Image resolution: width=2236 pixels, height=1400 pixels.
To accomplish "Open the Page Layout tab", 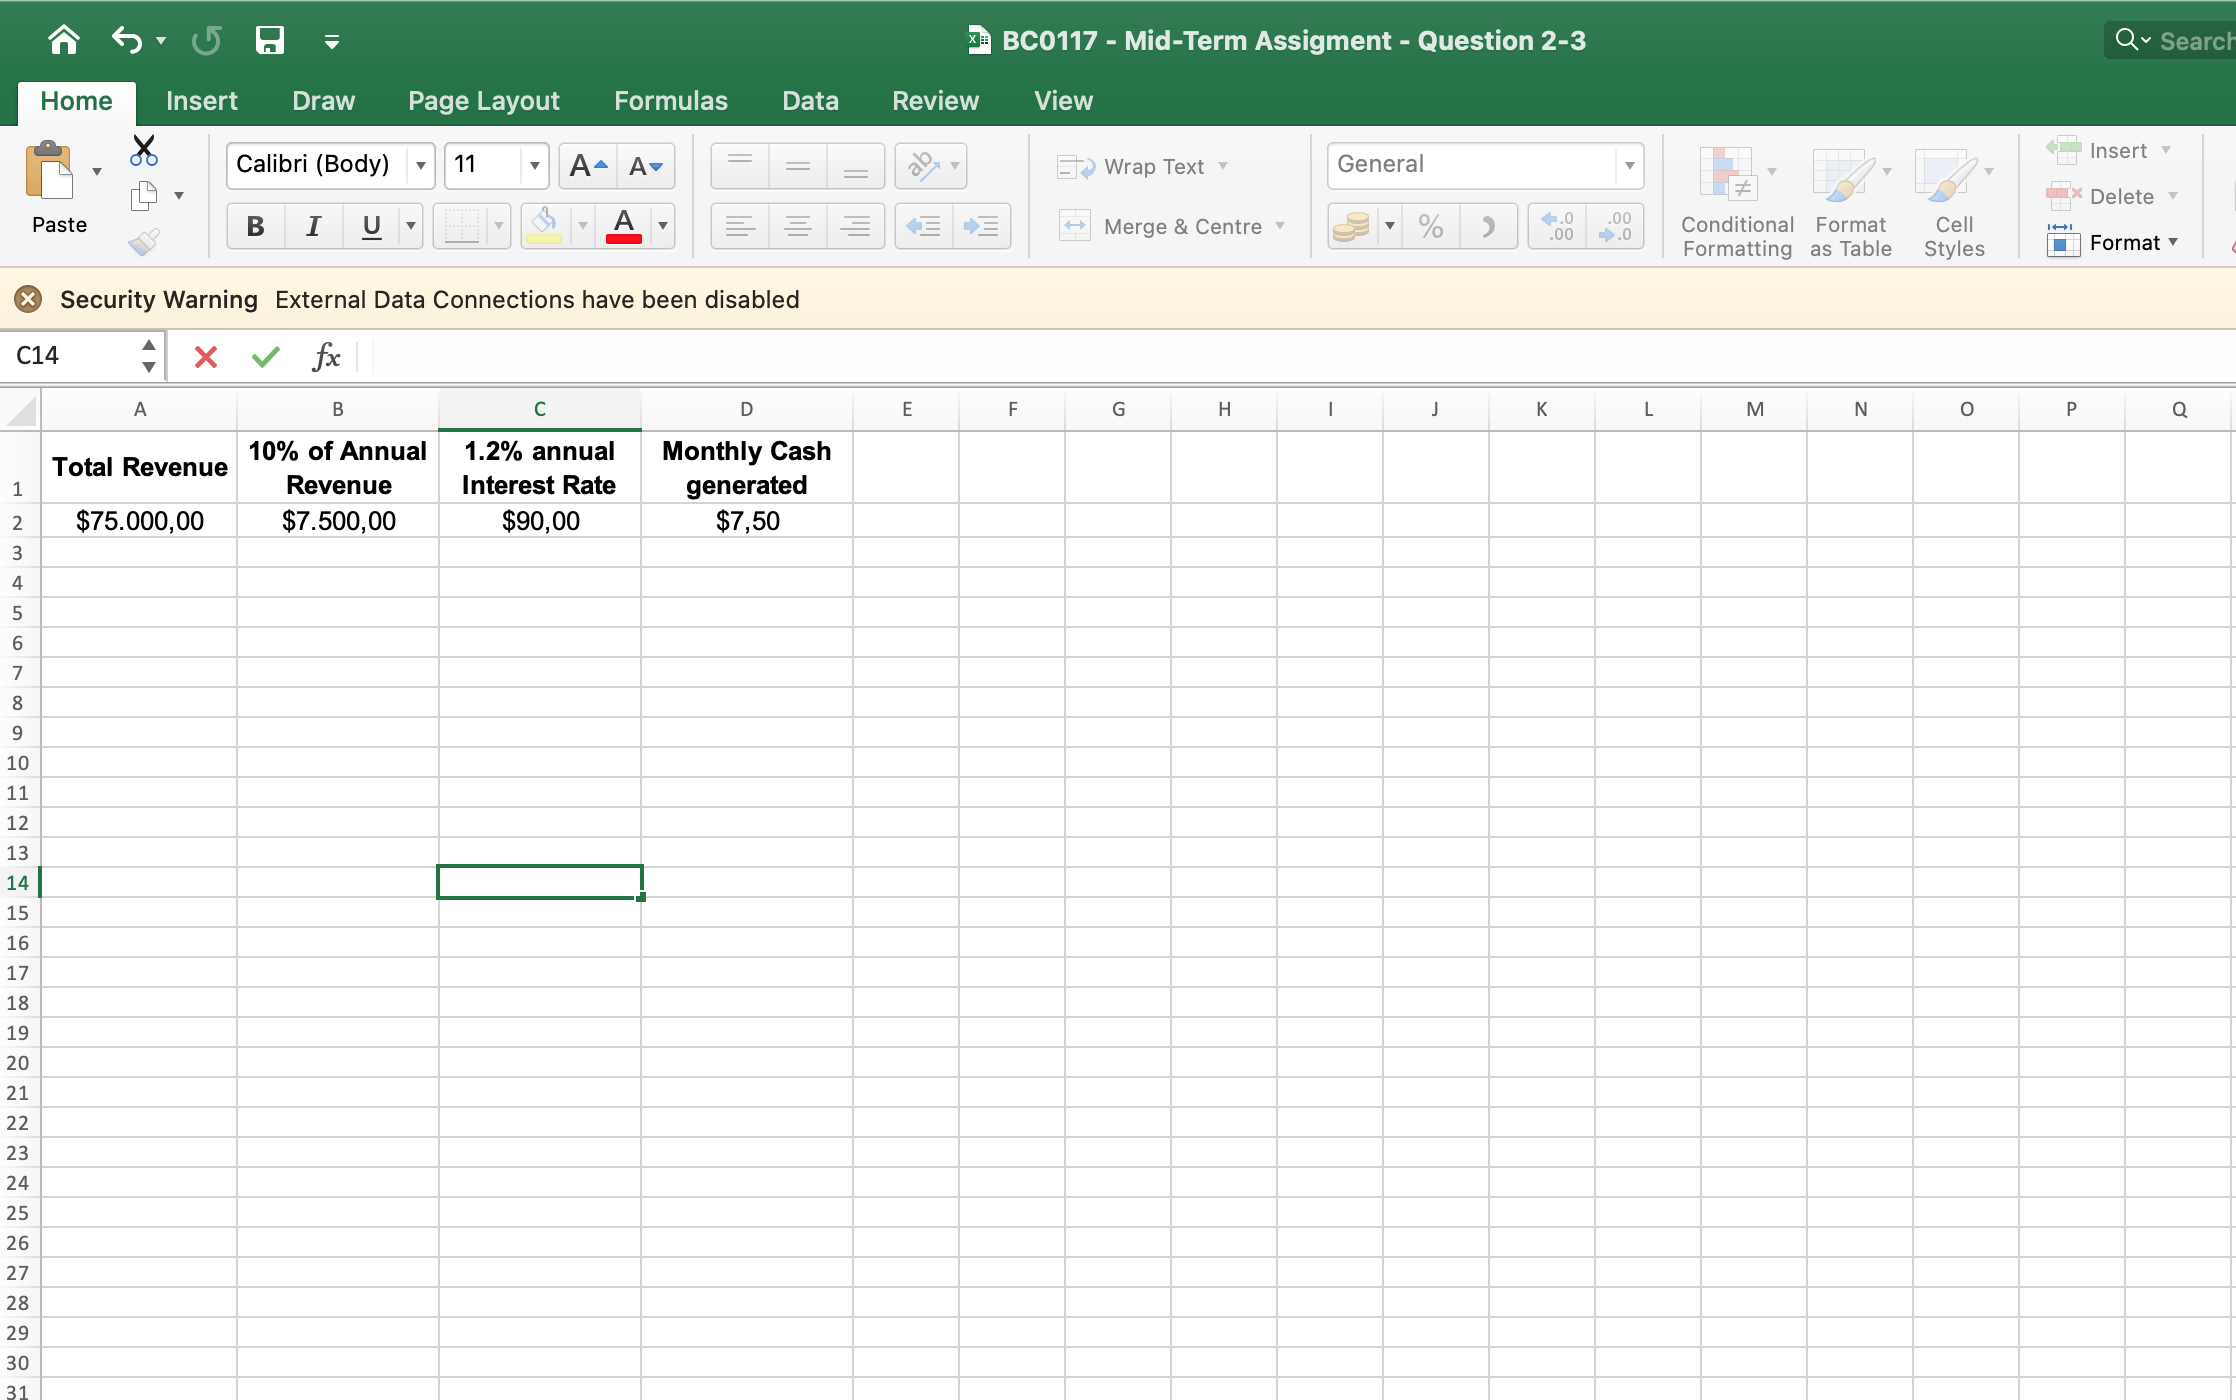I will [484, 101].
